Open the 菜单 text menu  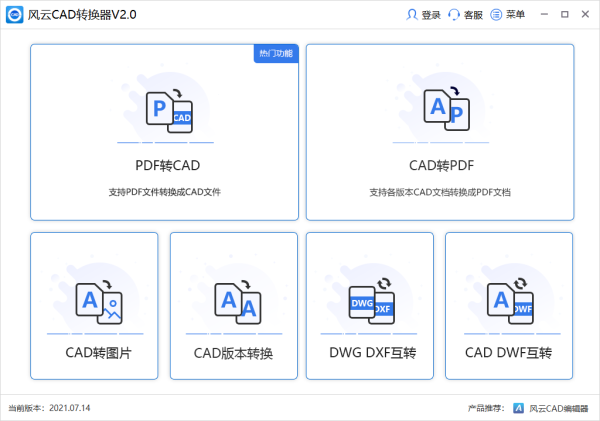(x=515, y=15)
